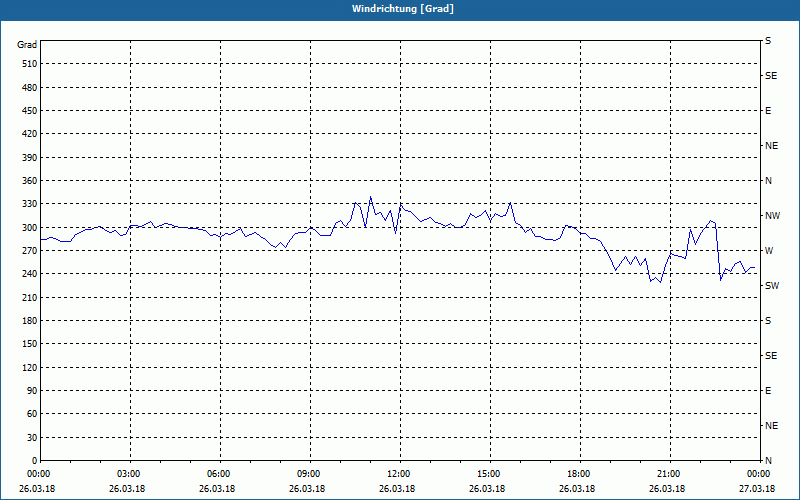Select the W compass label

click(769, 251)
